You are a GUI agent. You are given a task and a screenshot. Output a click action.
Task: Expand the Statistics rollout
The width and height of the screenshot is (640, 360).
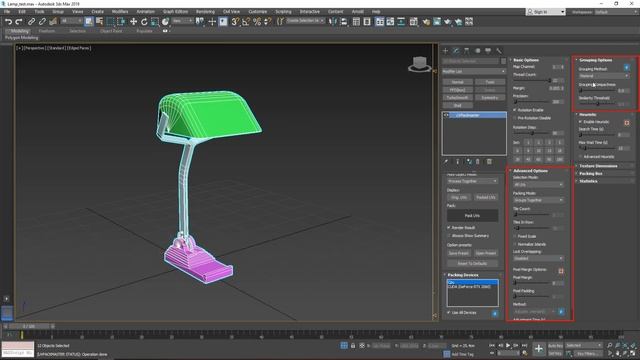click(x=588, y=181)
